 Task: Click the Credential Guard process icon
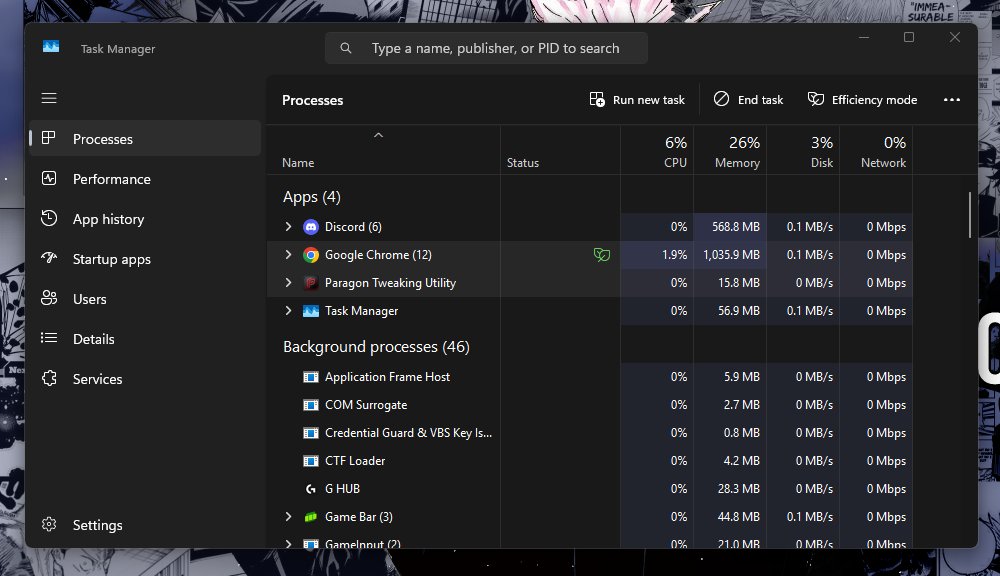pyautogui.click(x=311, y=433)
